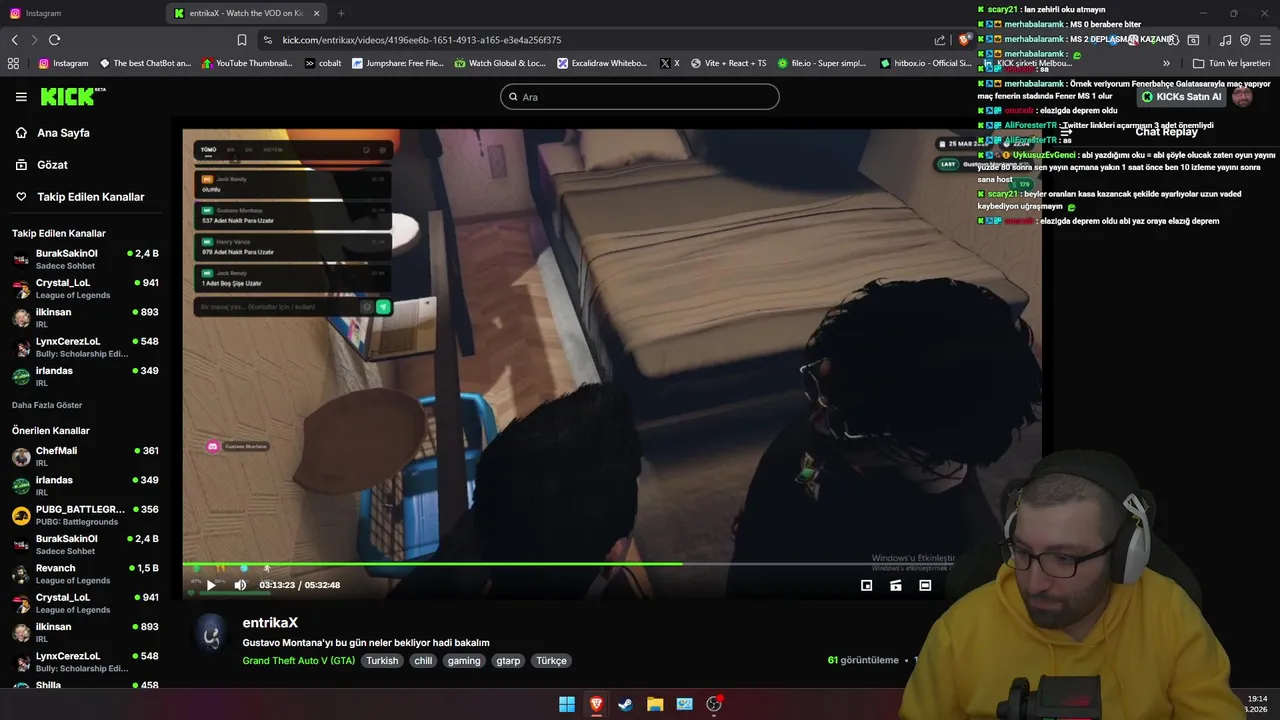Enable picture-in-picture mode on video player
1280x720 pixels.
[867, 585]
